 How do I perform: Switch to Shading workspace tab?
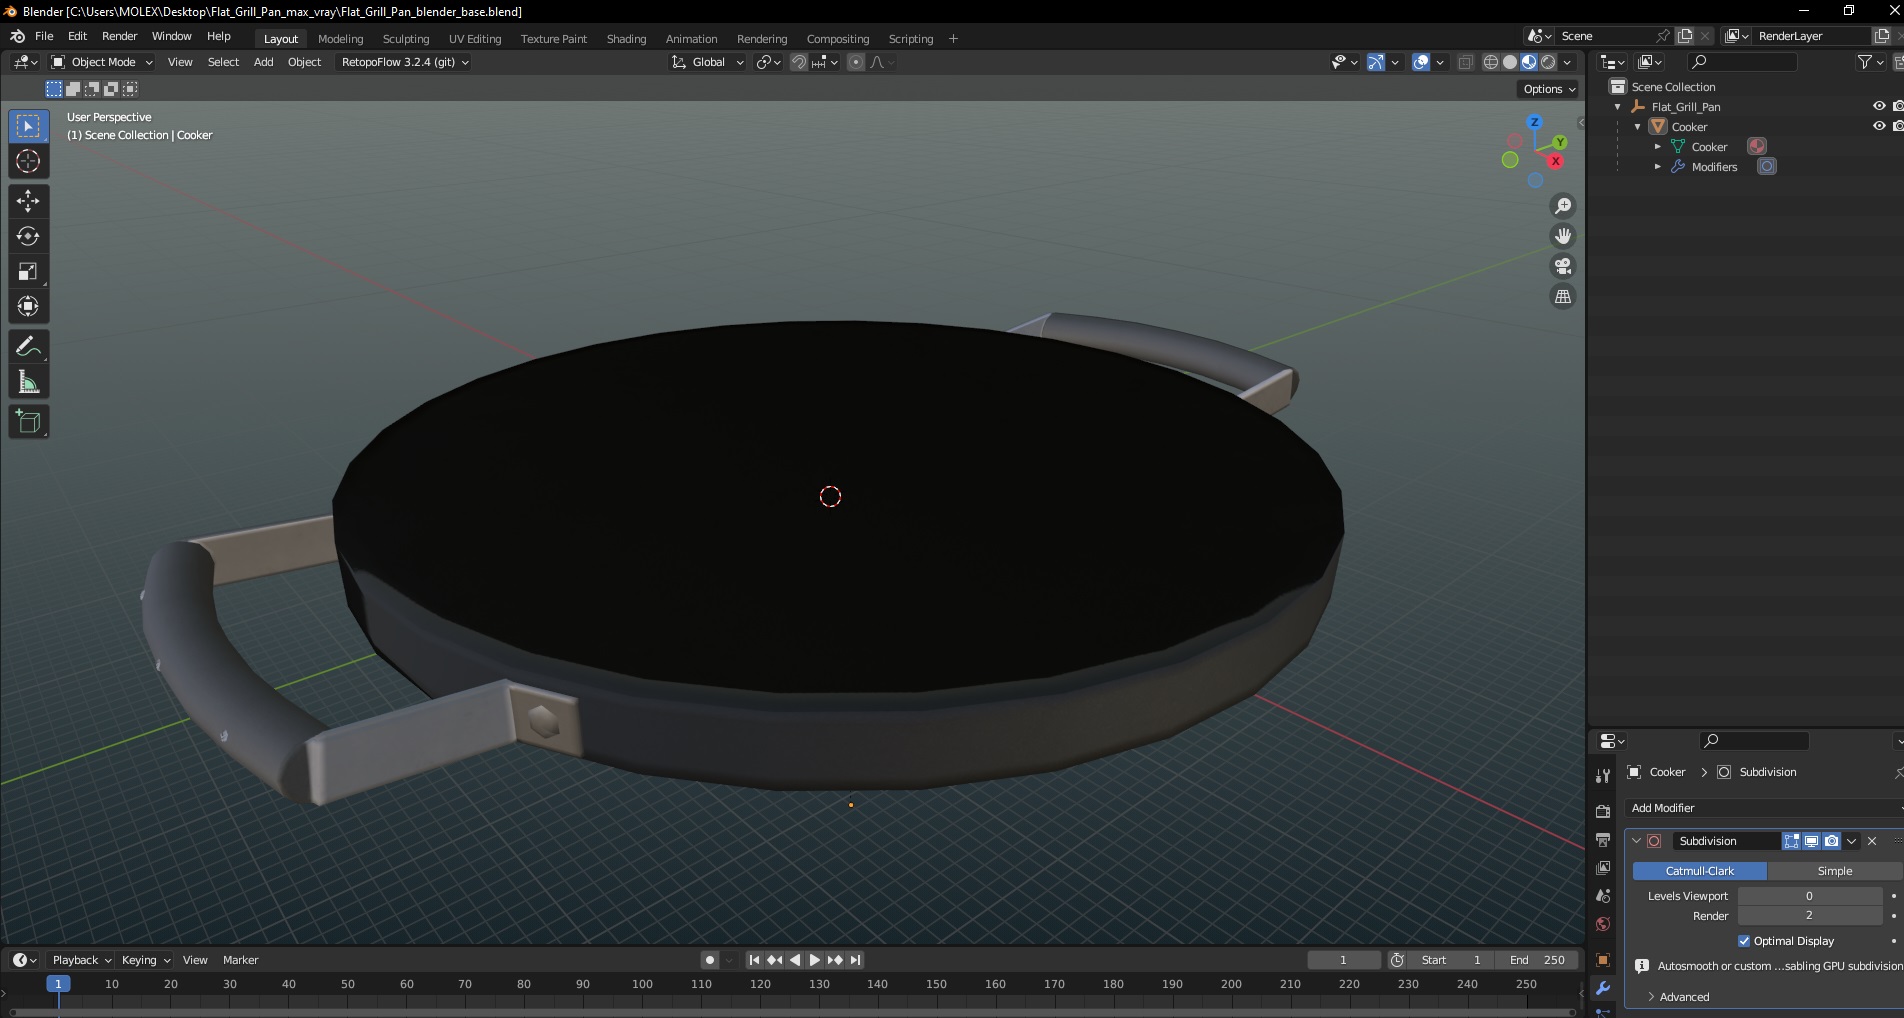coord(626,39)
